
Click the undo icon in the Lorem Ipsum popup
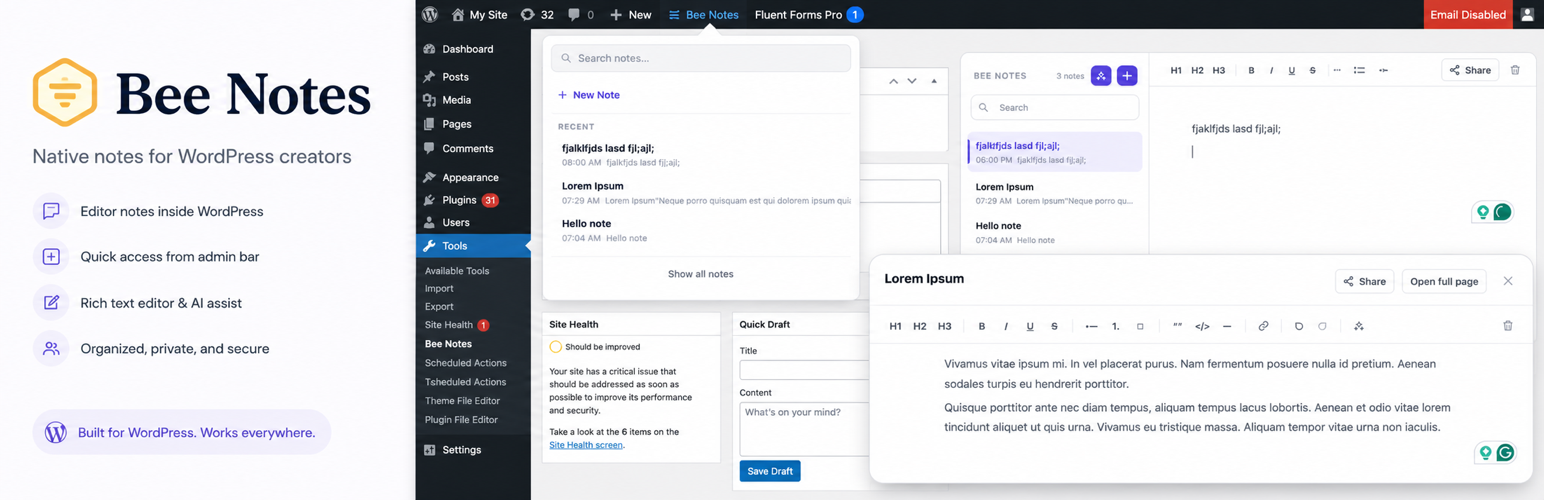point(1299,326)
